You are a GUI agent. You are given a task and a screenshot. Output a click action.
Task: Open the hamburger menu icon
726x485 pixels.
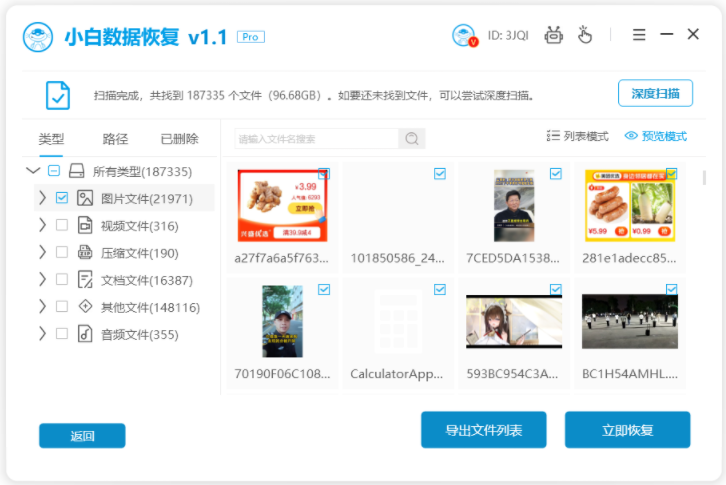tap(639, 35)
